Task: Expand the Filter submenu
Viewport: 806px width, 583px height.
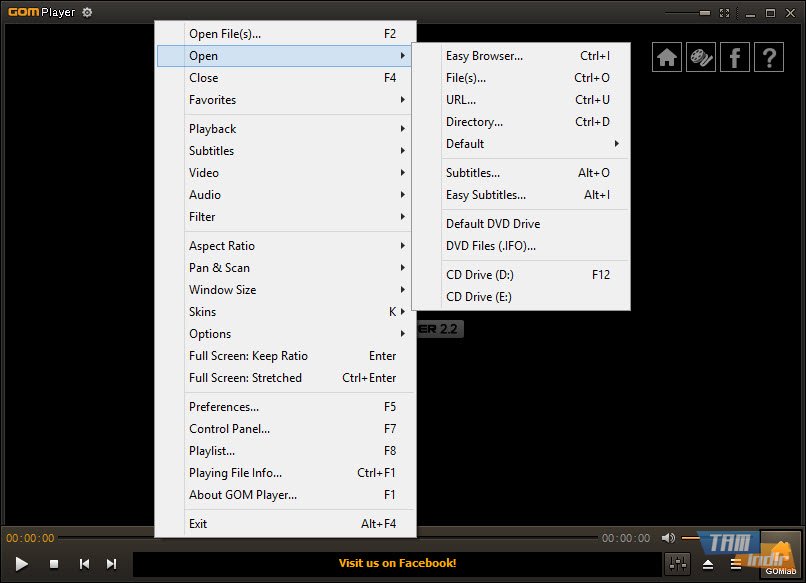Action: [286, 217]
